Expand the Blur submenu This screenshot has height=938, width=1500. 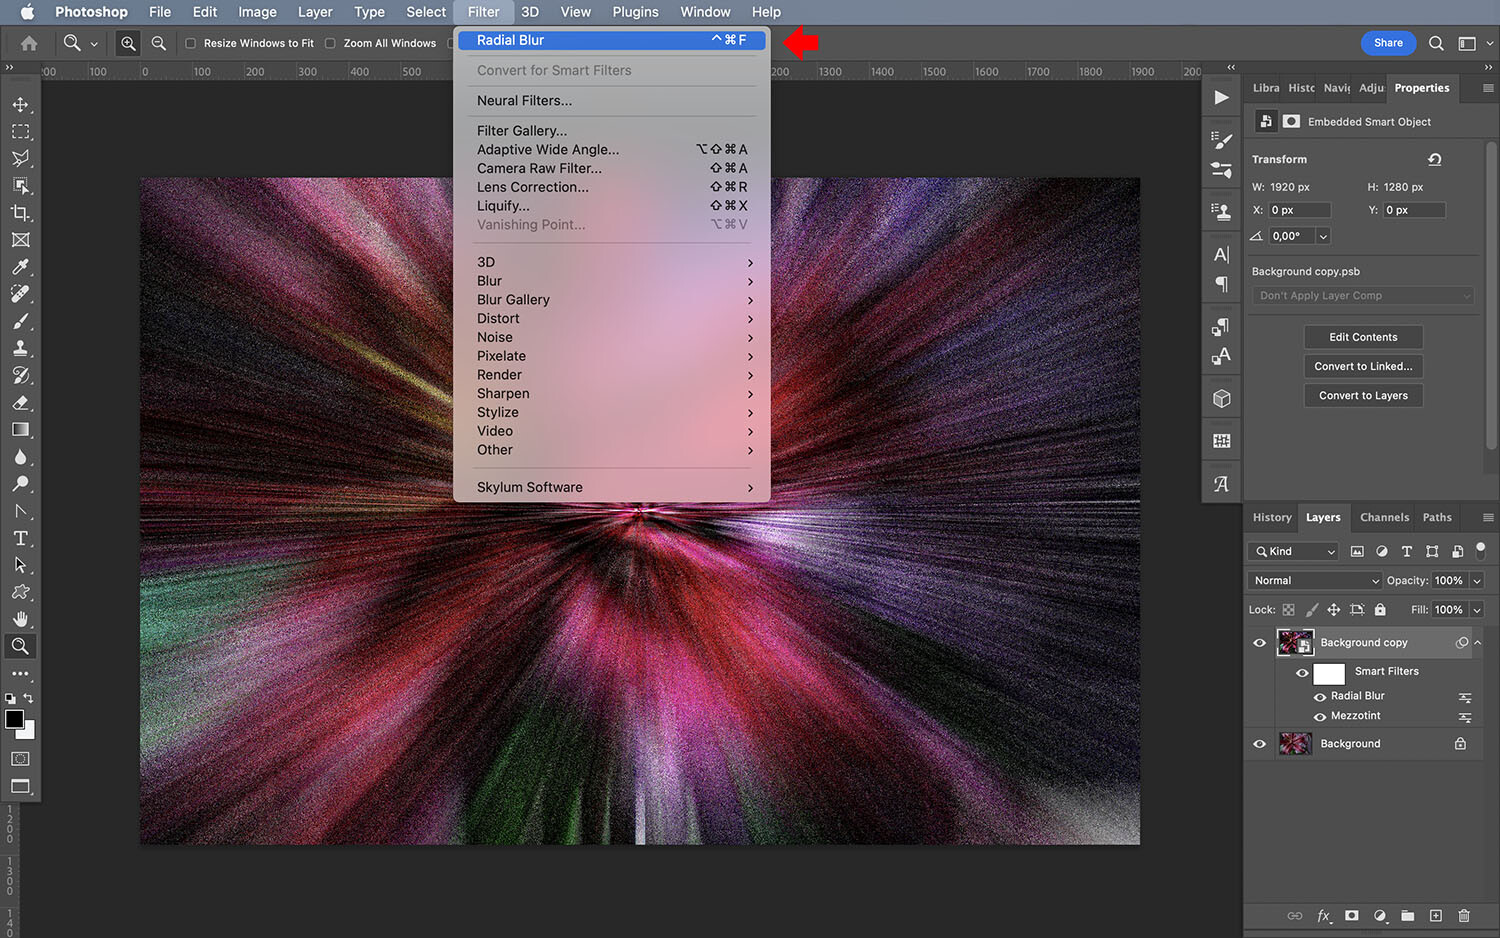614,281
